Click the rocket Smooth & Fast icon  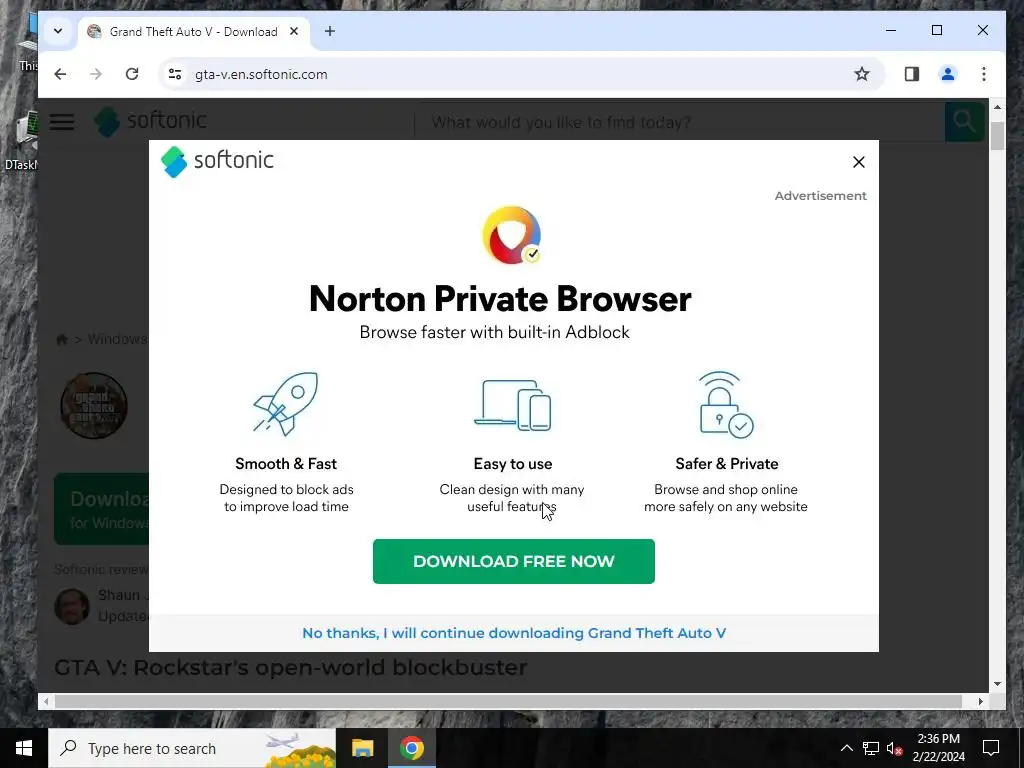click(286, 404)
